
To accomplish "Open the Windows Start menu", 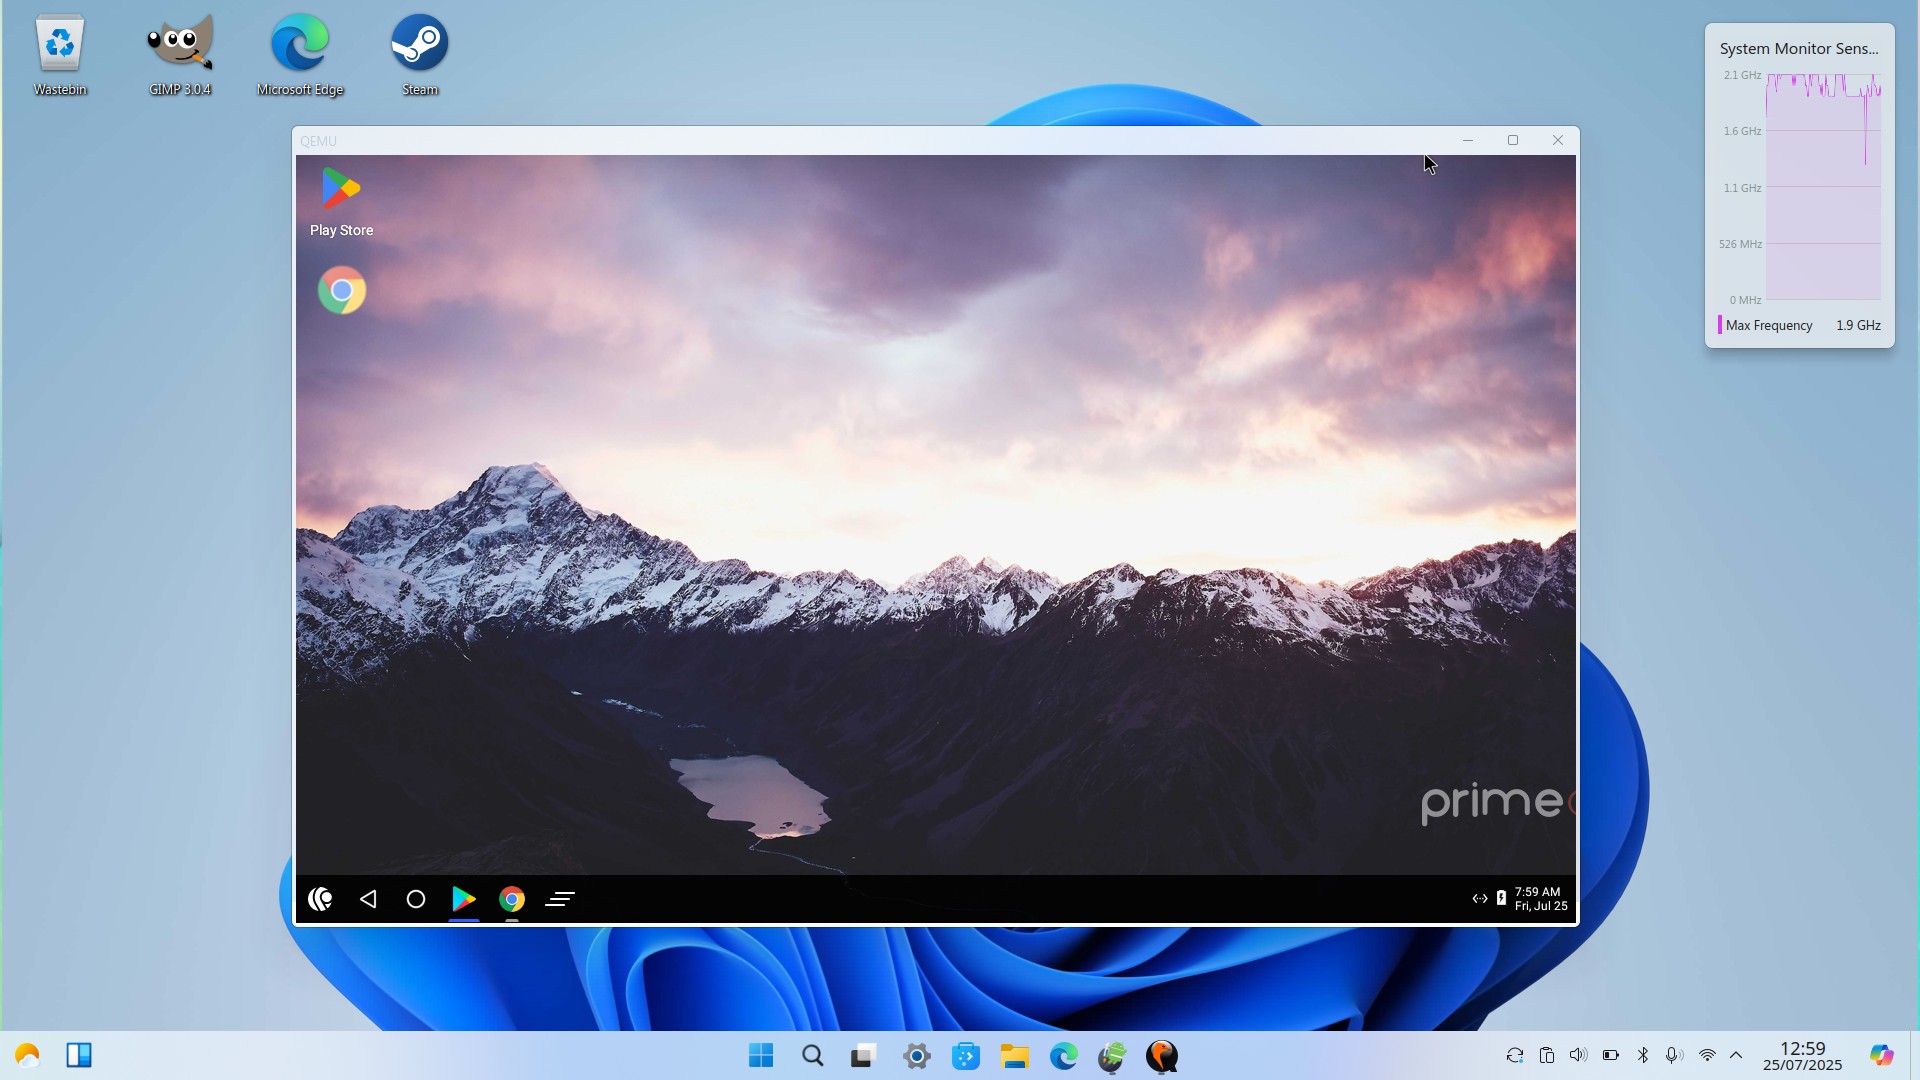I will coord(761,1056).
